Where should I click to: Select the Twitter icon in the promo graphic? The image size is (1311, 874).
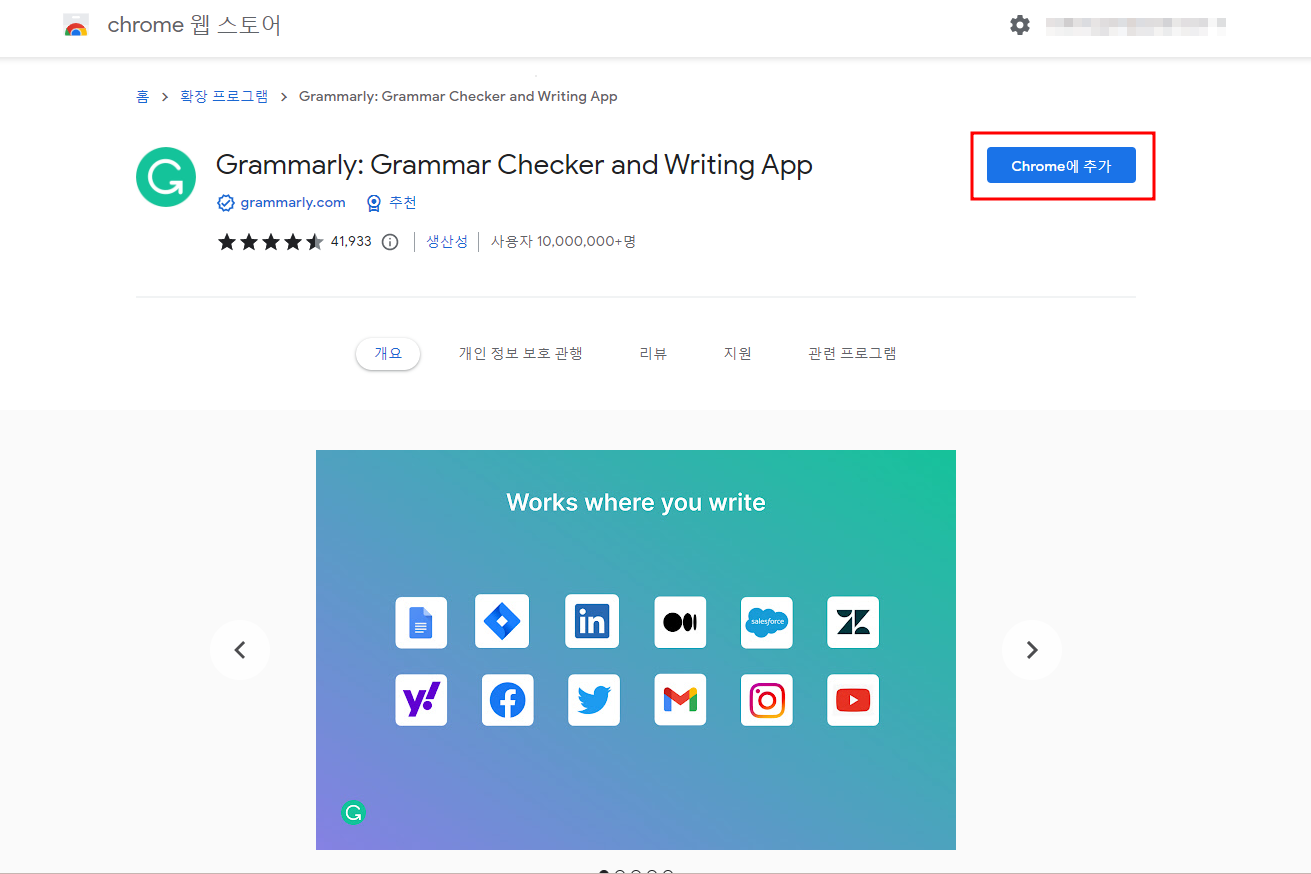[x=593, y=699]
